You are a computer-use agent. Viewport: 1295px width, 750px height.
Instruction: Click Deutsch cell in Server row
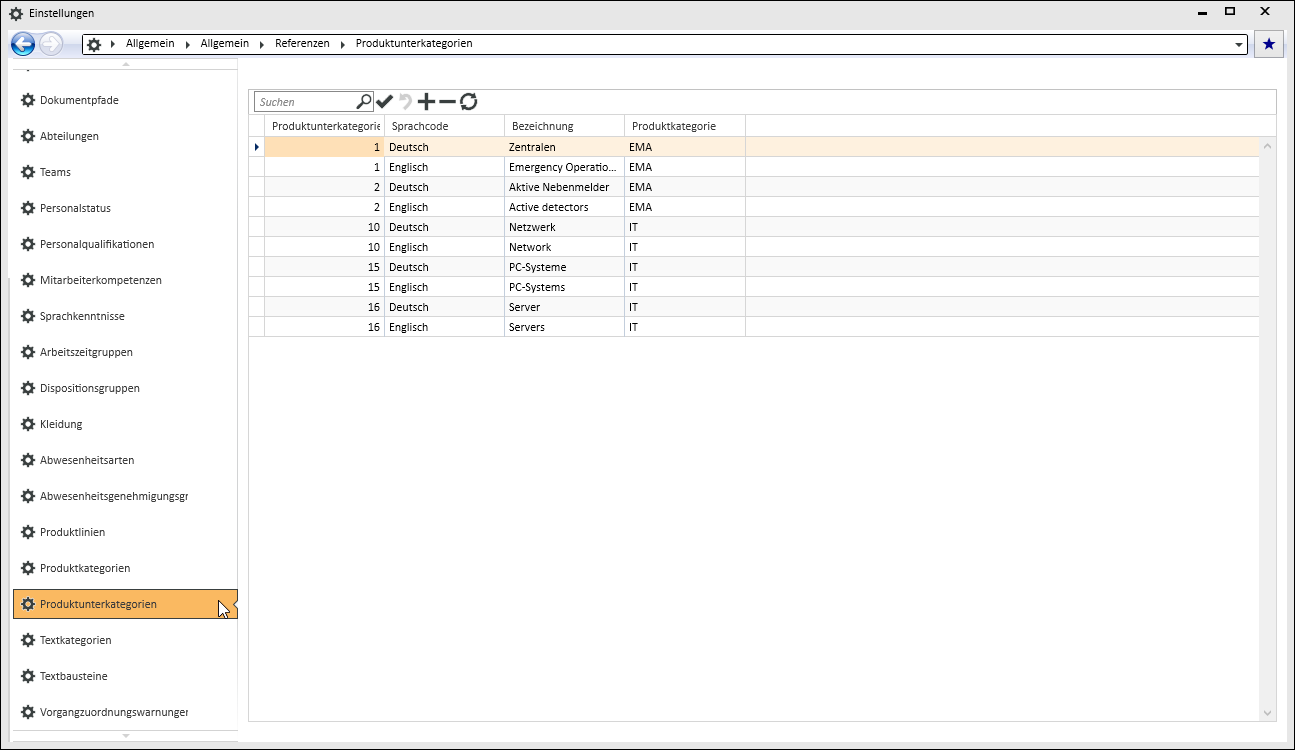[444, 307]
